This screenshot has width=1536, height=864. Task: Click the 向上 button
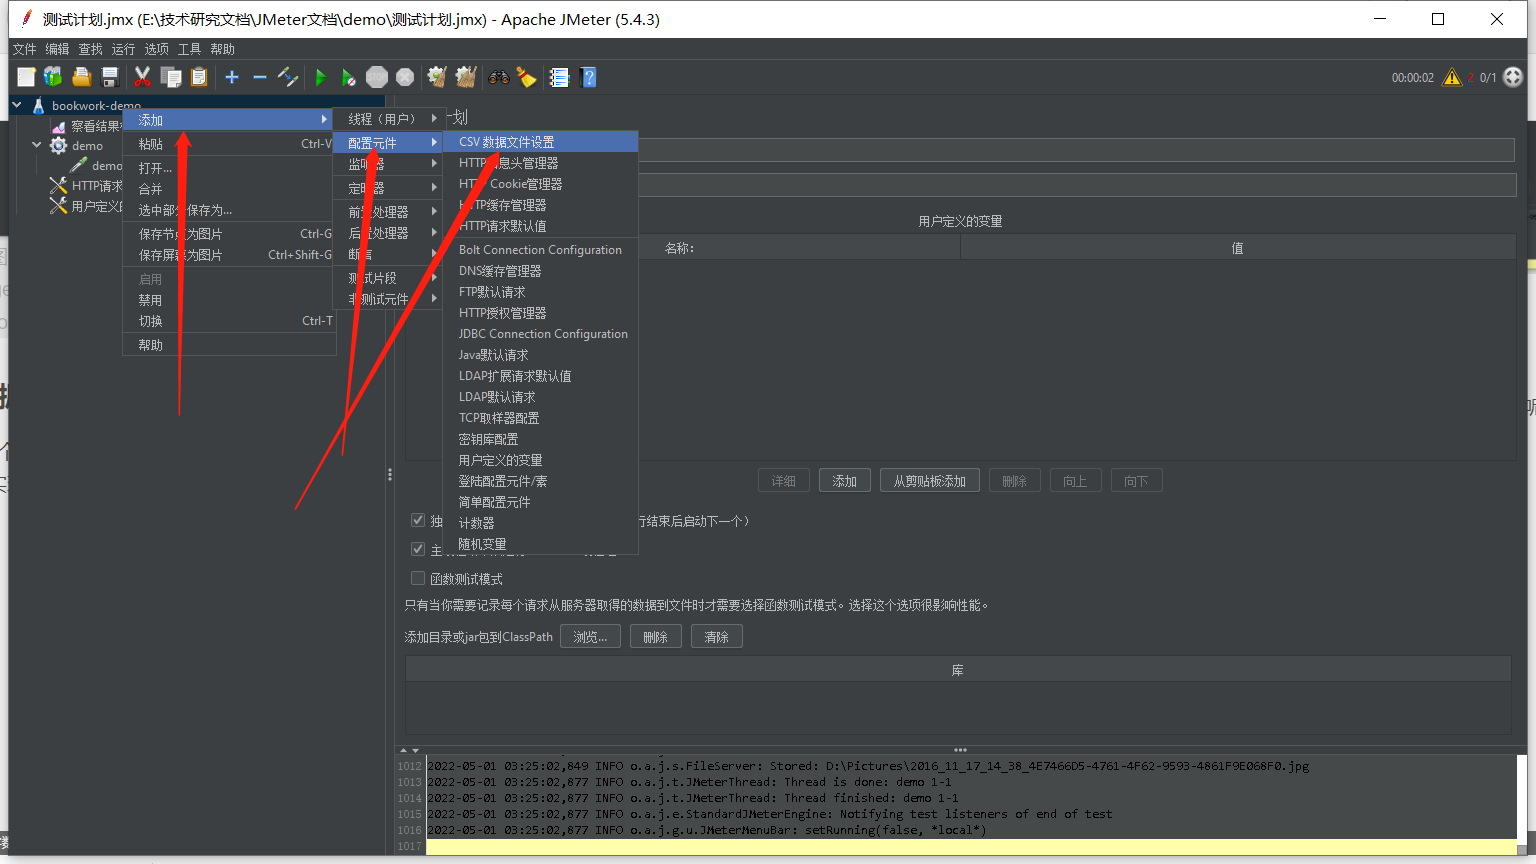coord(1075,481)
